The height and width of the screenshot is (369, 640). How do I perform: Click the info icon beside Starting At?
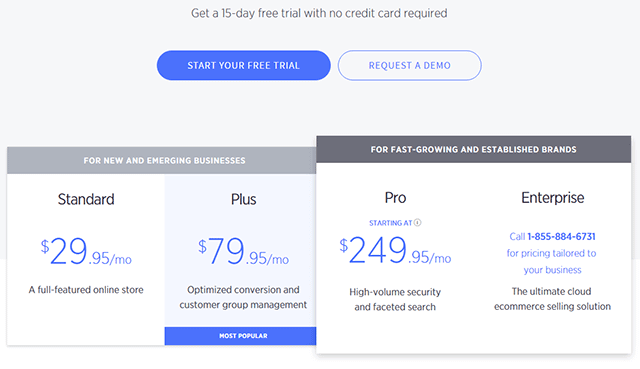pos(417,222)
